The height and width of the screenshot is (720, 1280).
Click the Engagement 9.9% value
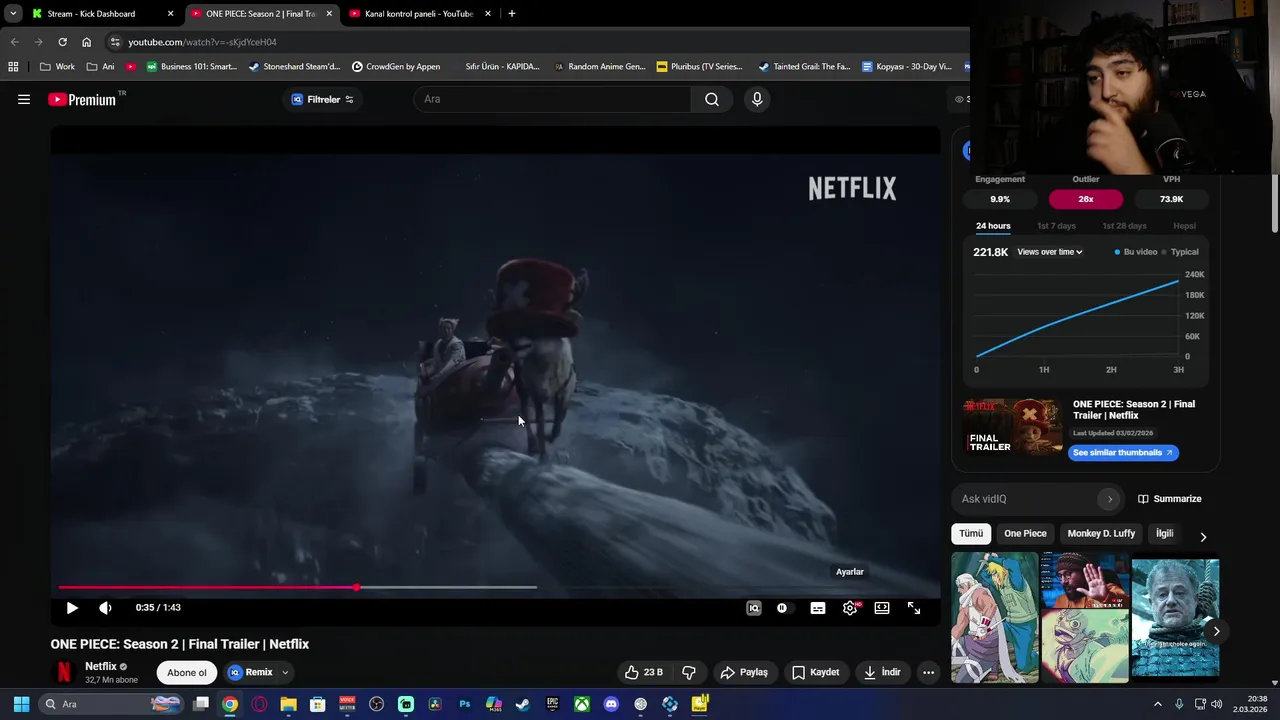click(1000, 199)
